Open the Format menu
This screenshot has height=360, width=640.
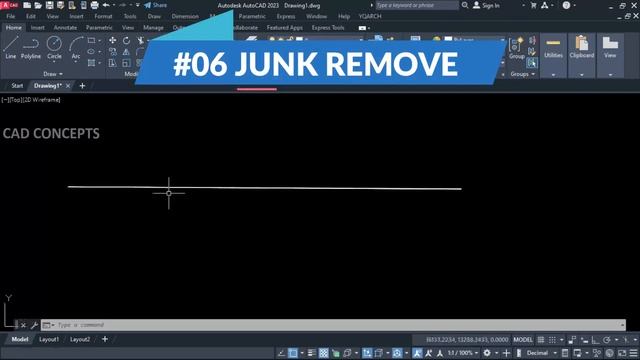[103, 16]
